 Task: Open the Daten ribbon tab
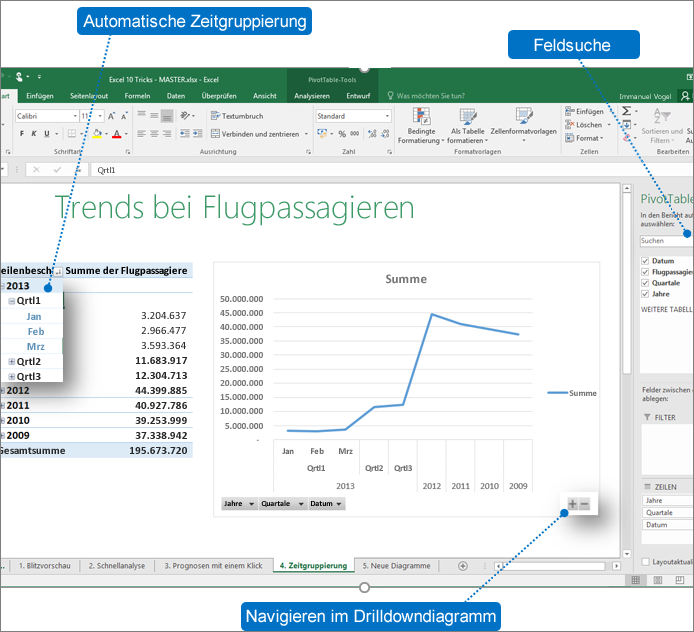176,96
